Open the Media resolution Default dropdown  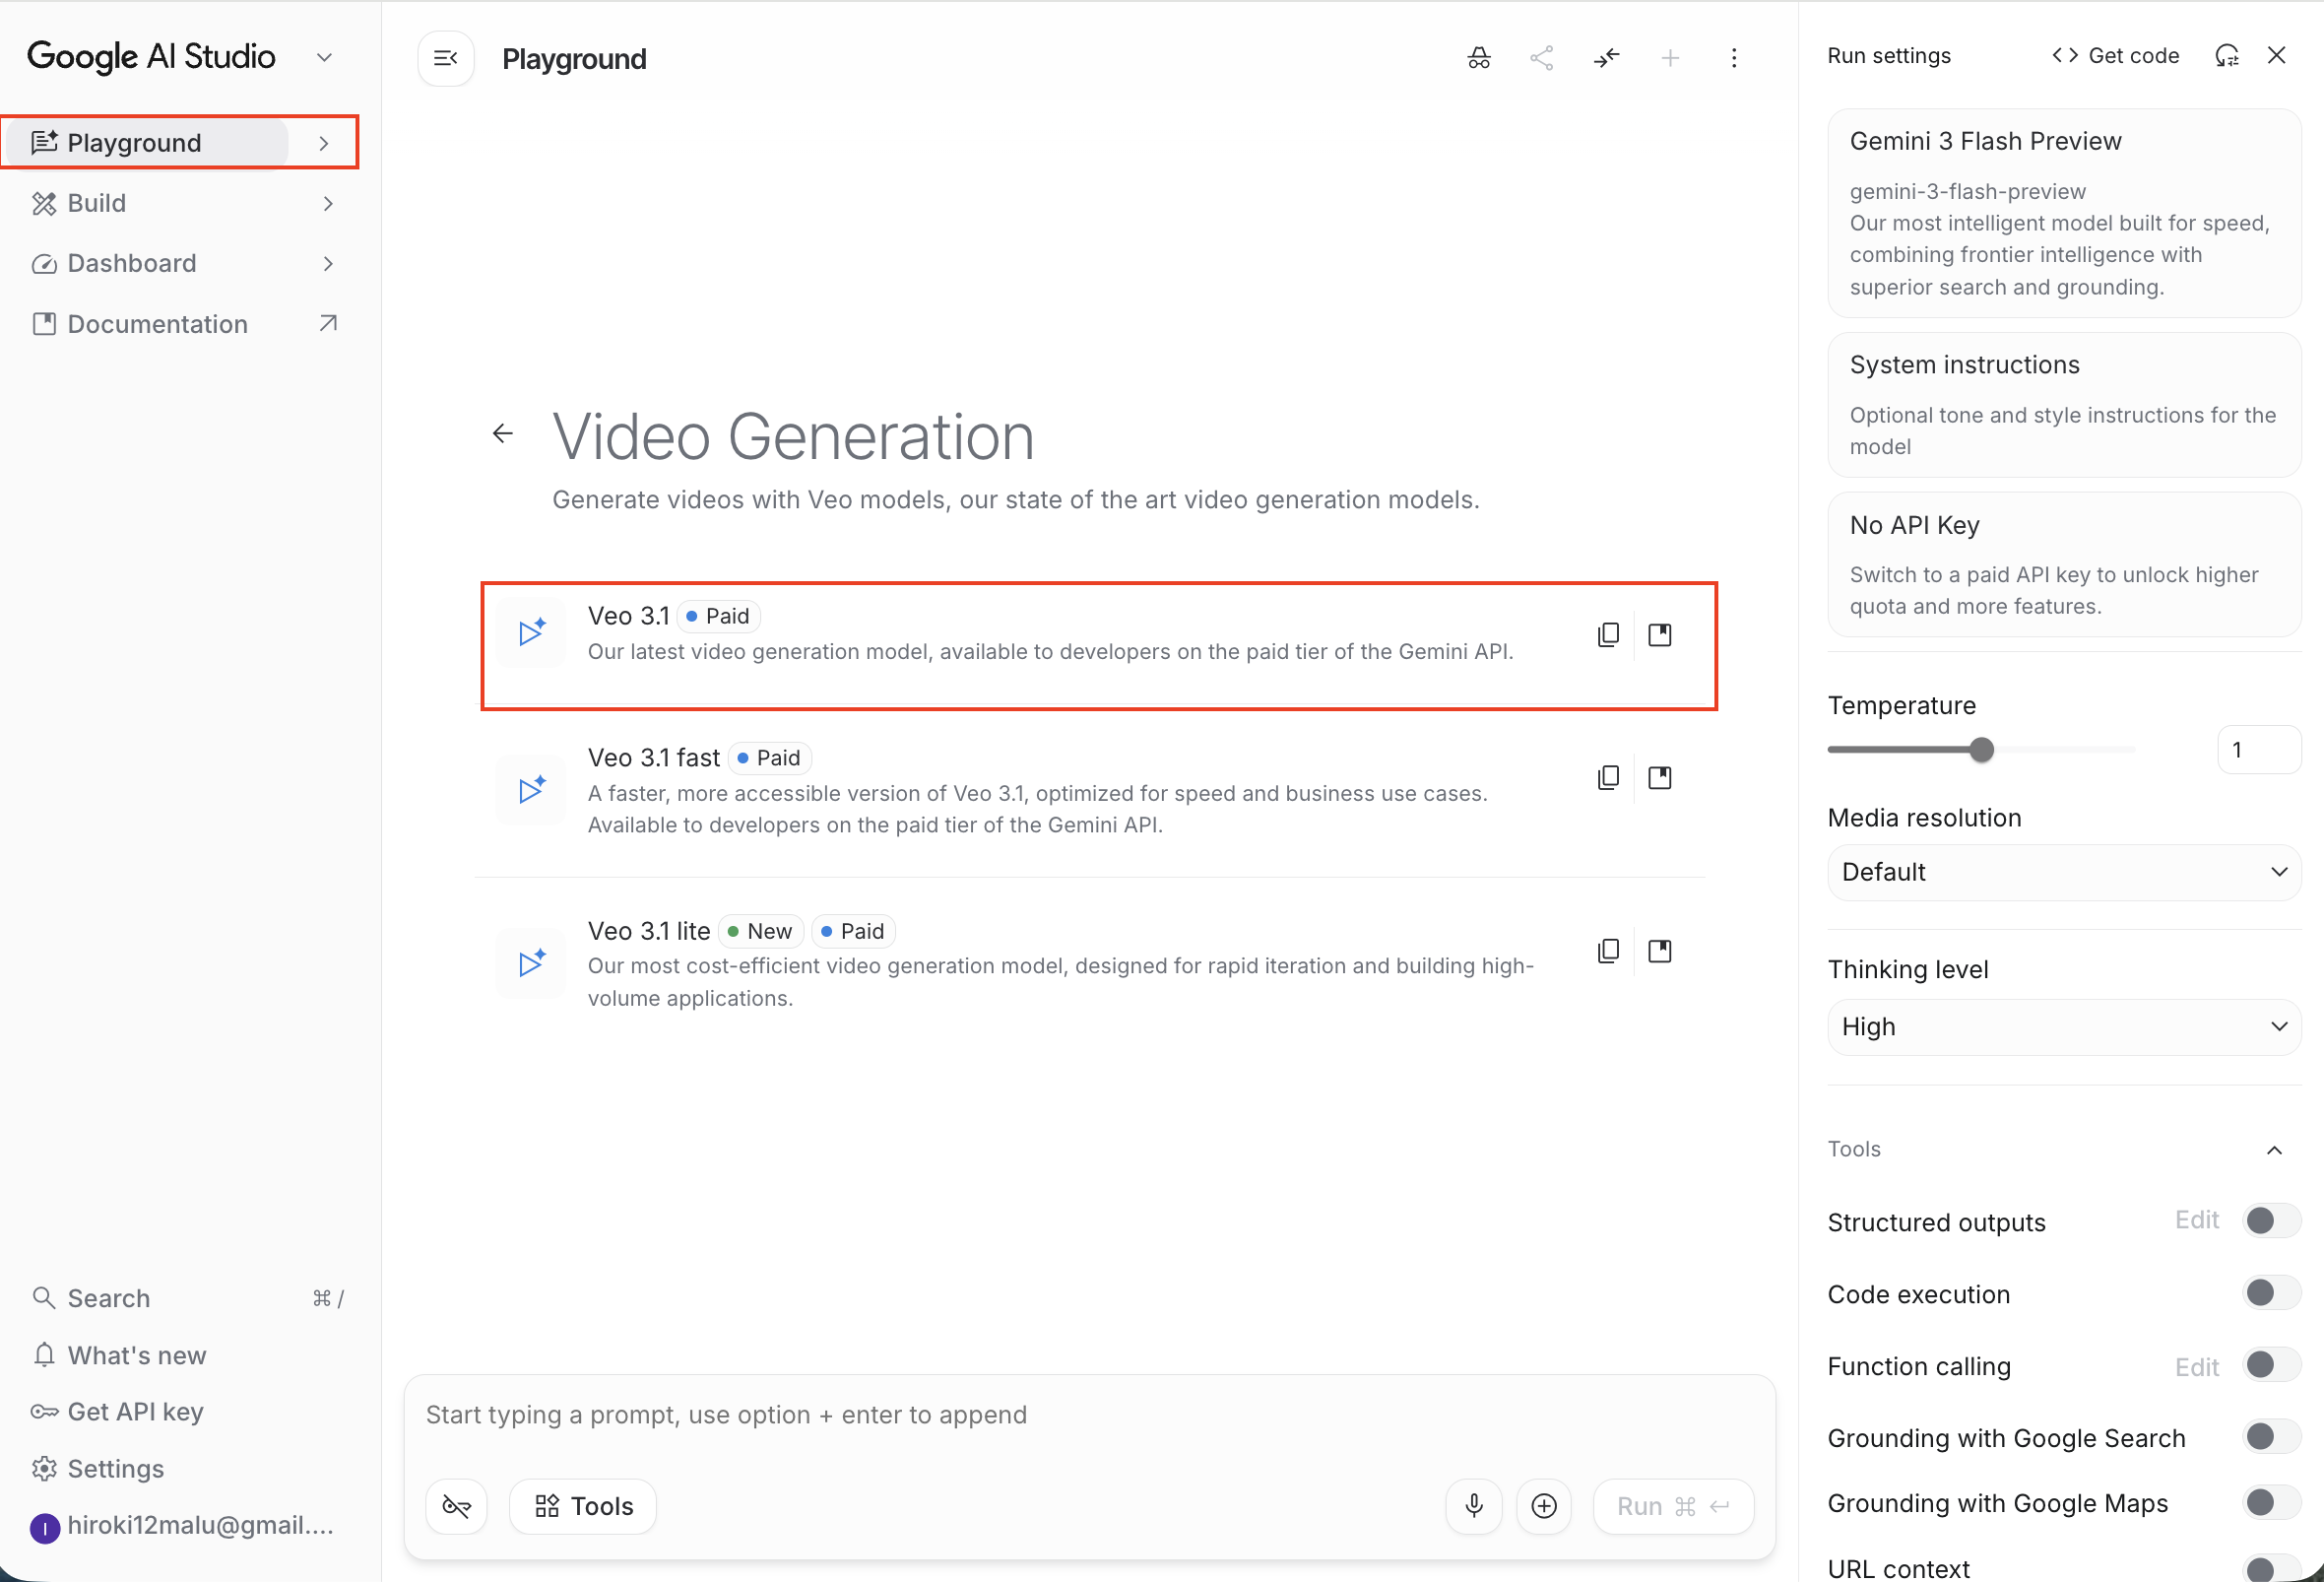[x=2063, y=872]
